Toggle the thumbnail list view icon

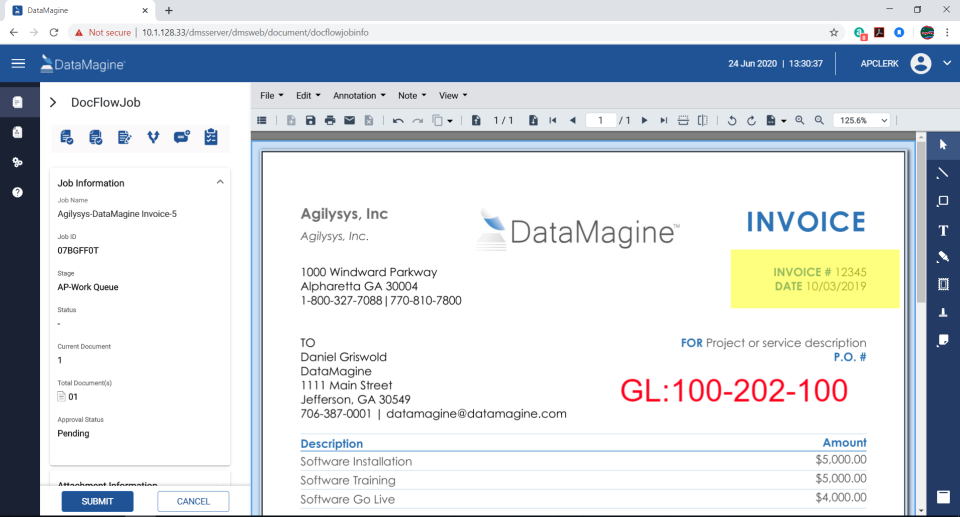[x=262, y=121]
